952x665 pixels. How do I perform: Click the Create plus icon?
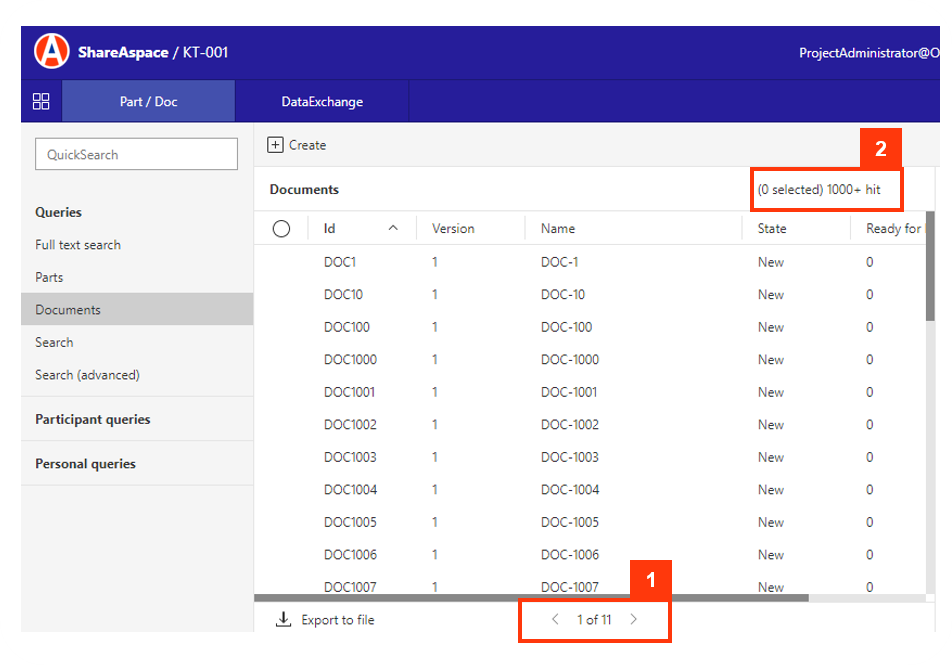point(275,145)
